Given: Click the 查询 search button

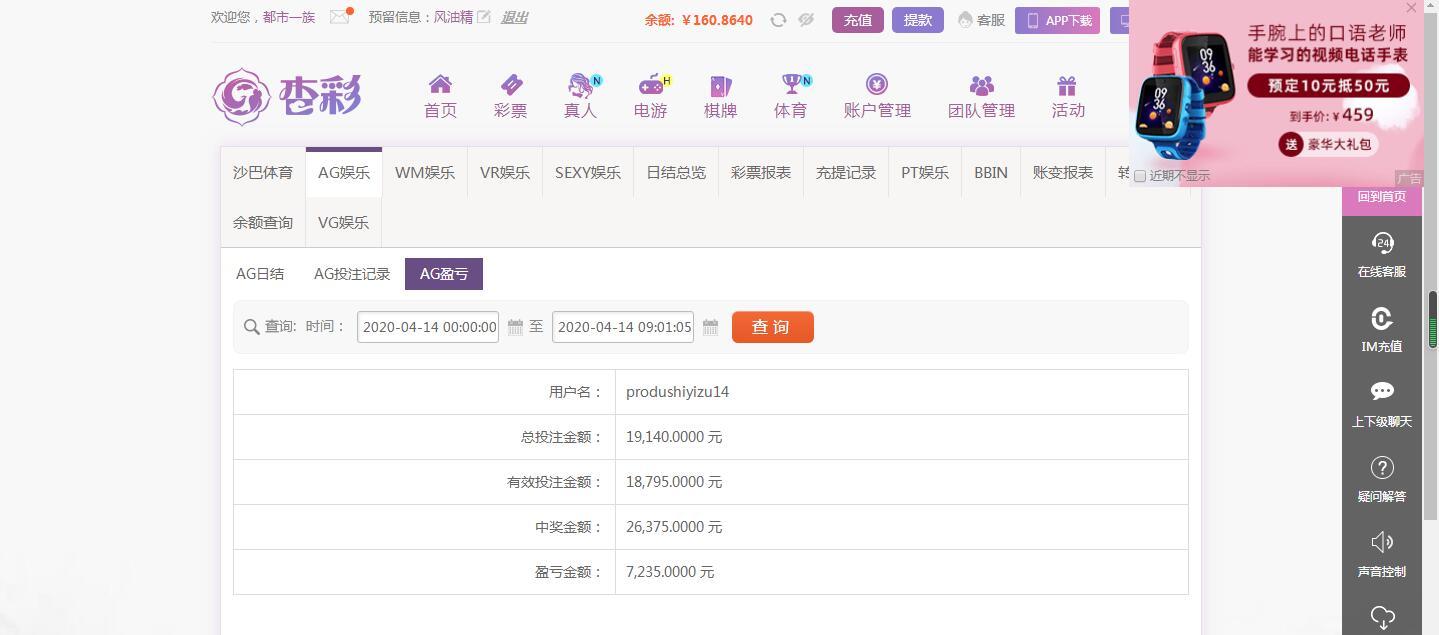Looking at the screenshot, I should [773, 327].
